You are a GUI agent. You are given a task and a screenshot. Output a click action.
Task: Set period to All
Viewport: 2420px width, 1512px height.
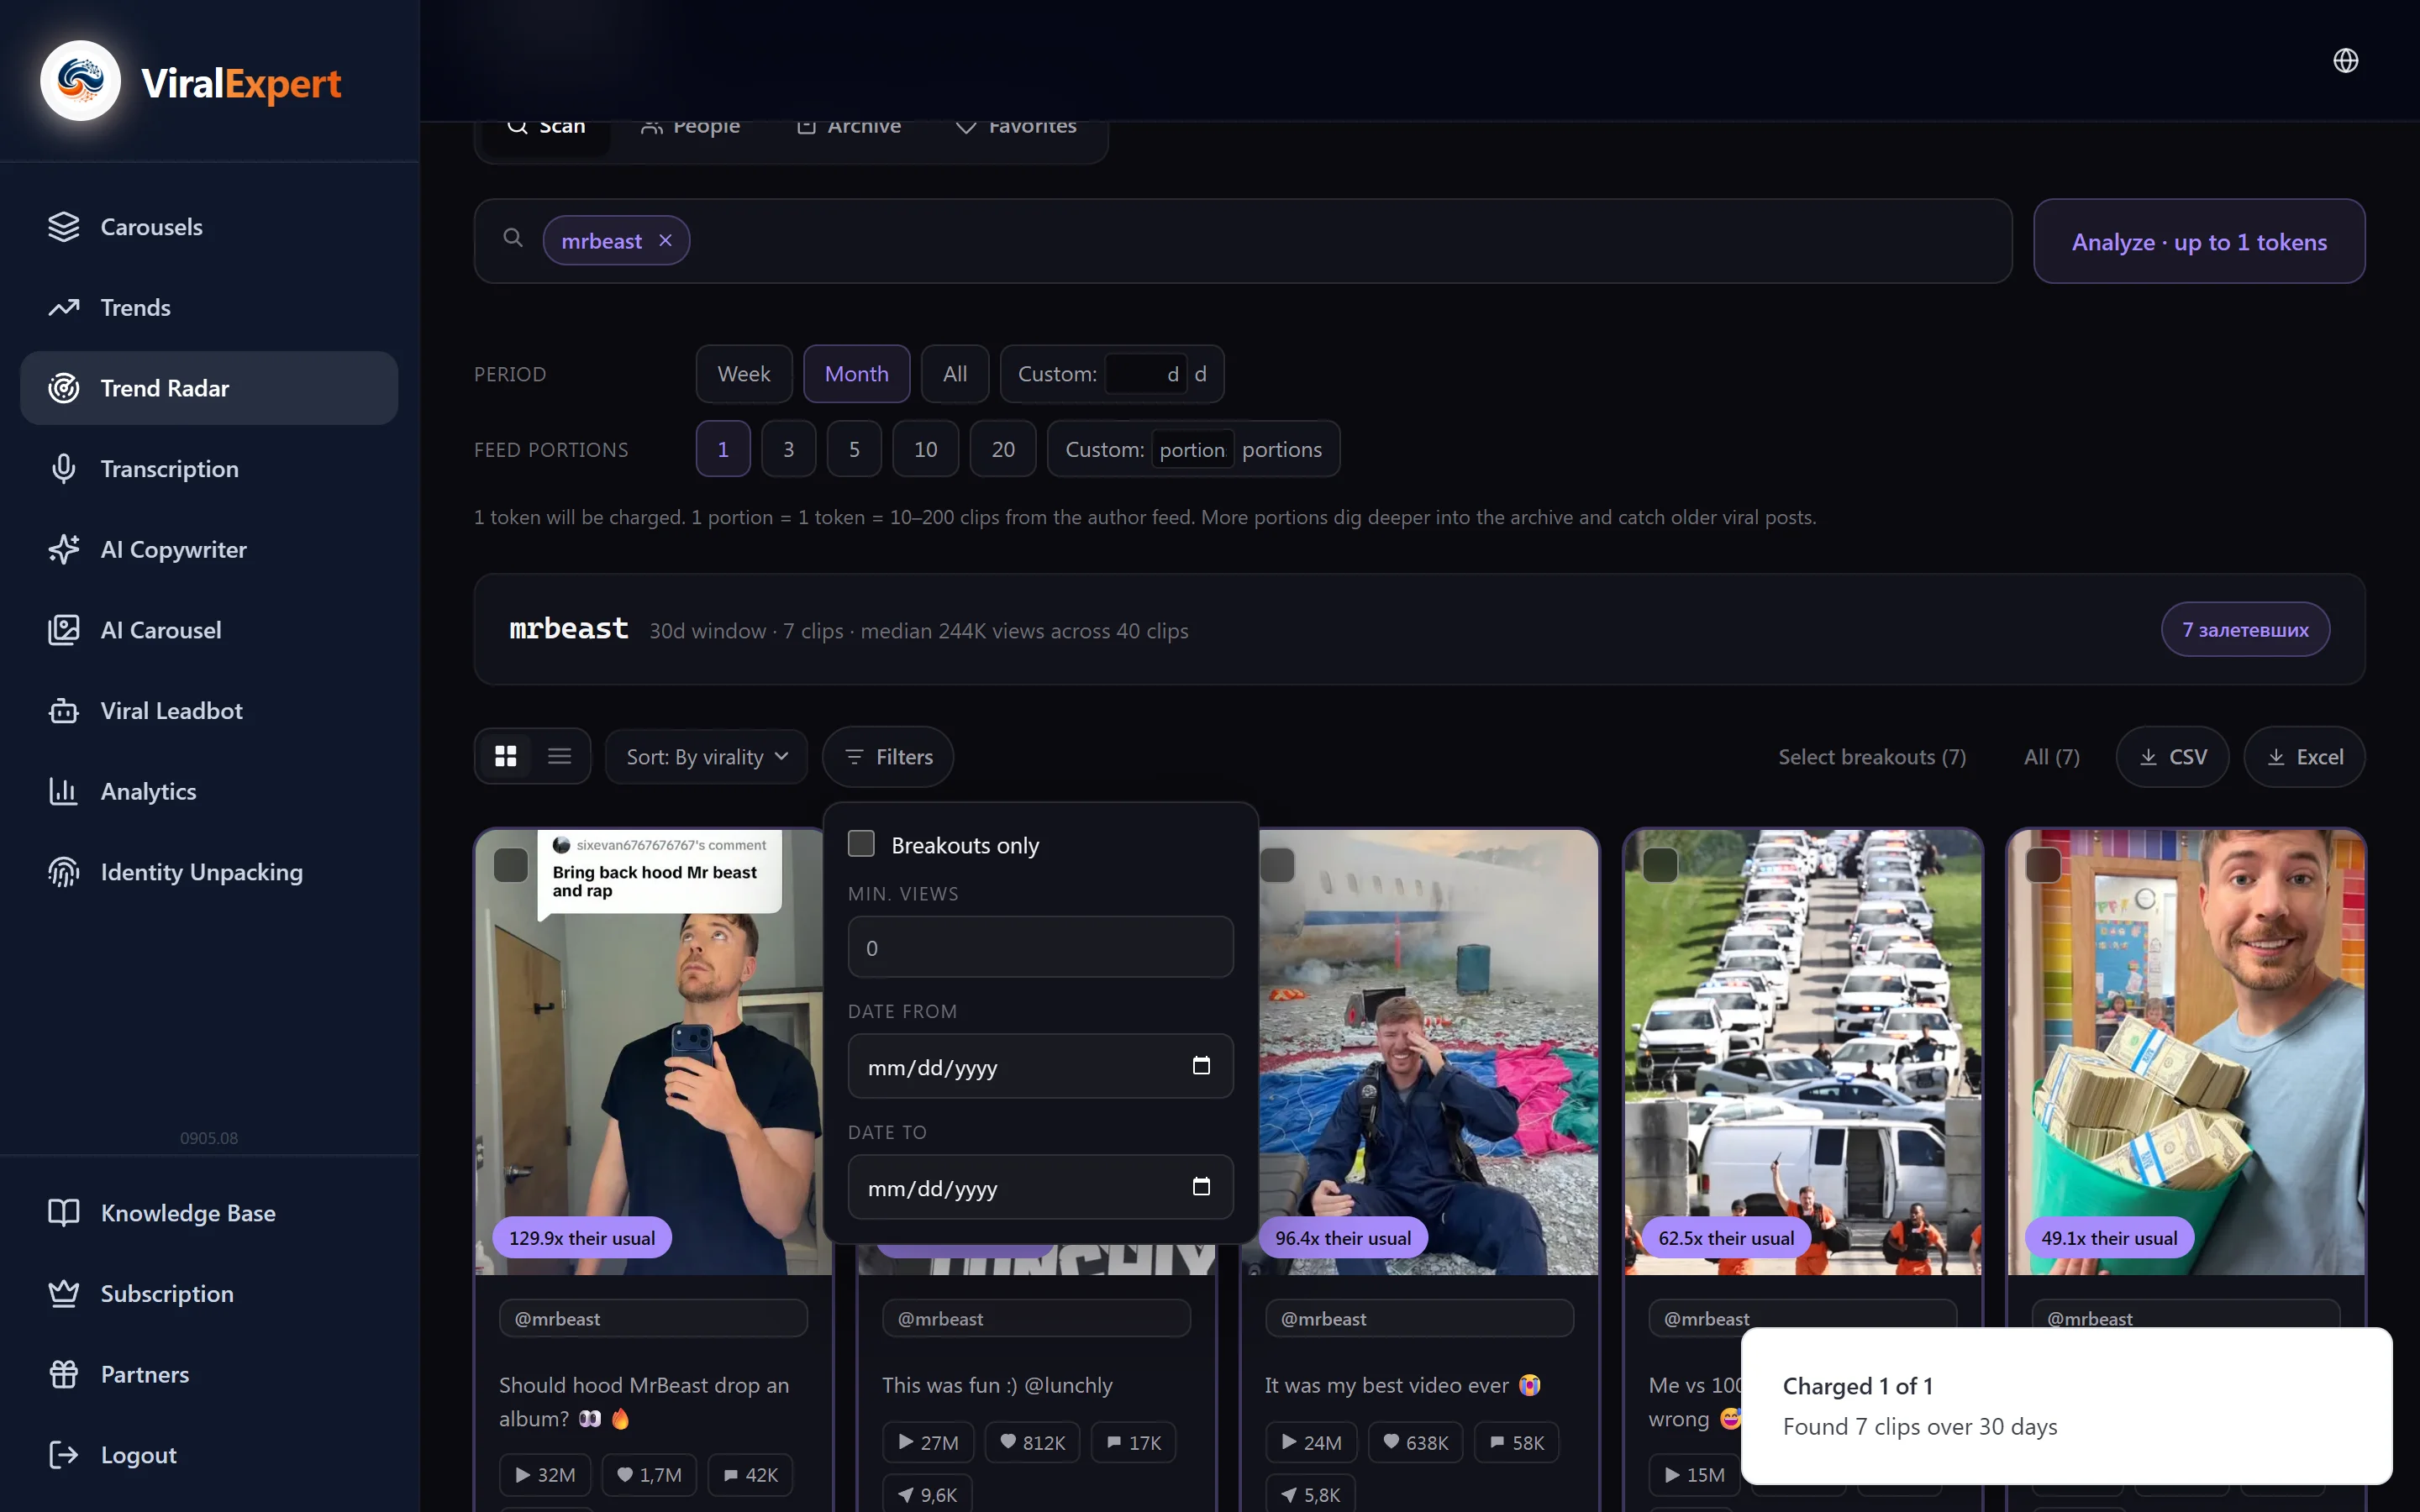[x=954, y=374]
